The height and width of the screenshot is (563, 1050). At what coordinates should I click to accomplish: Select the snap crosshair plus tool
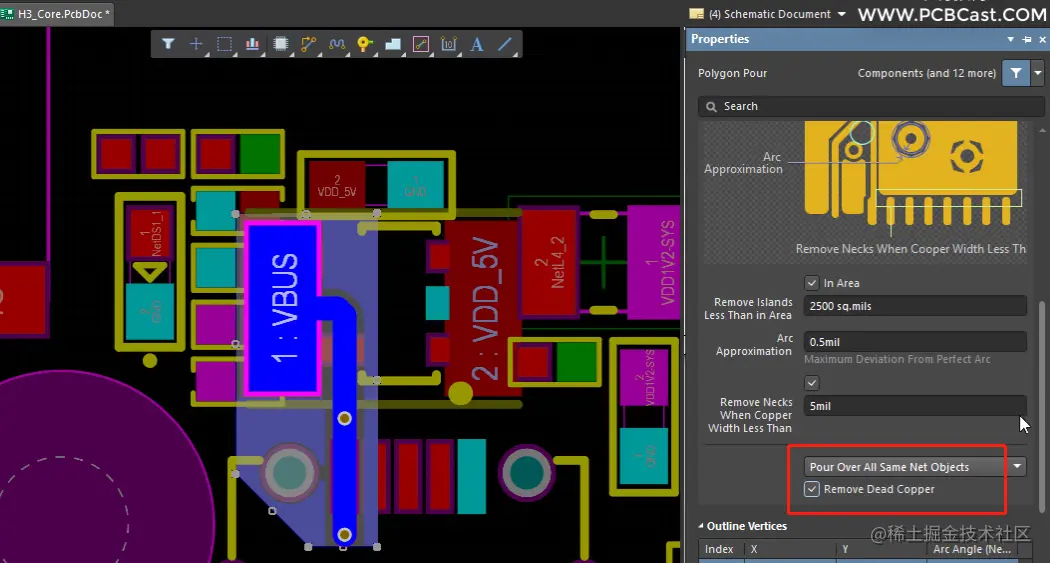click(196, 44)
